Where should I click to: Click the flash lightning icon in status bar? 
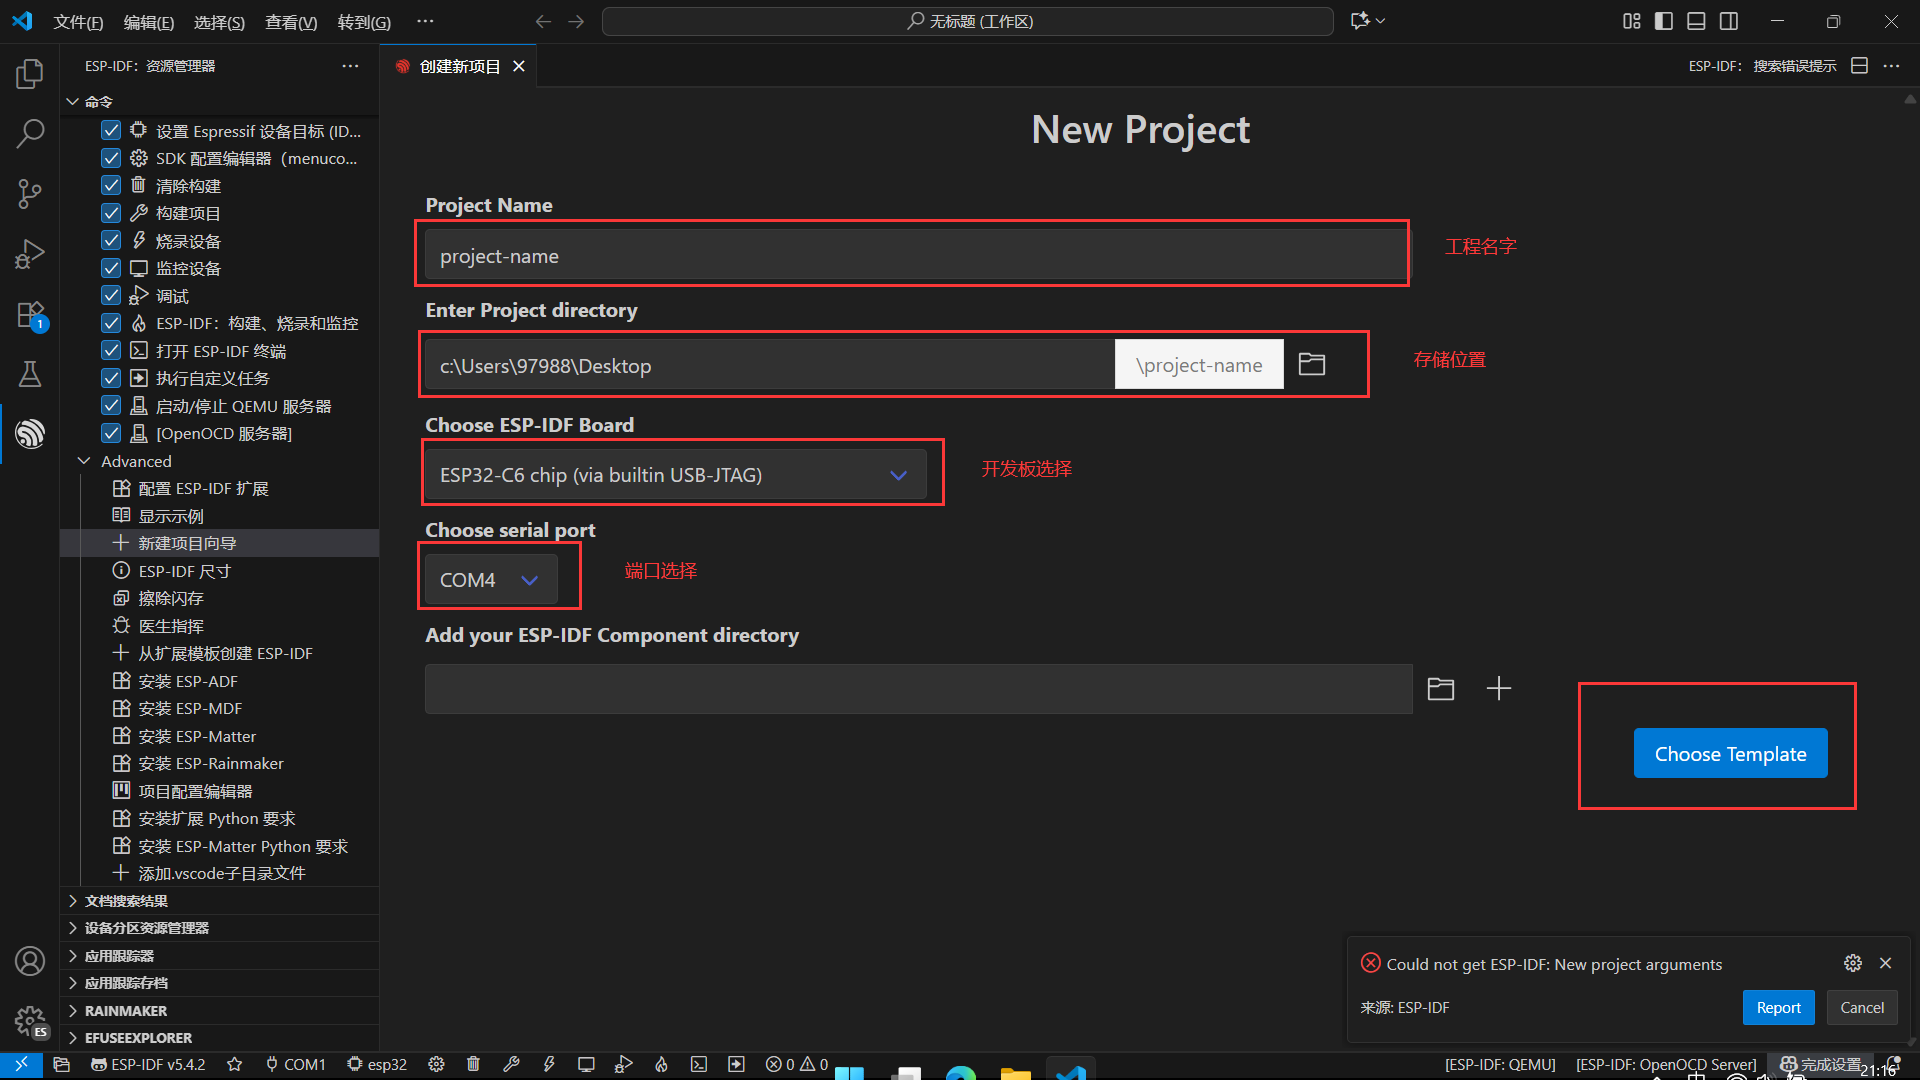(x=549, y=1064)
